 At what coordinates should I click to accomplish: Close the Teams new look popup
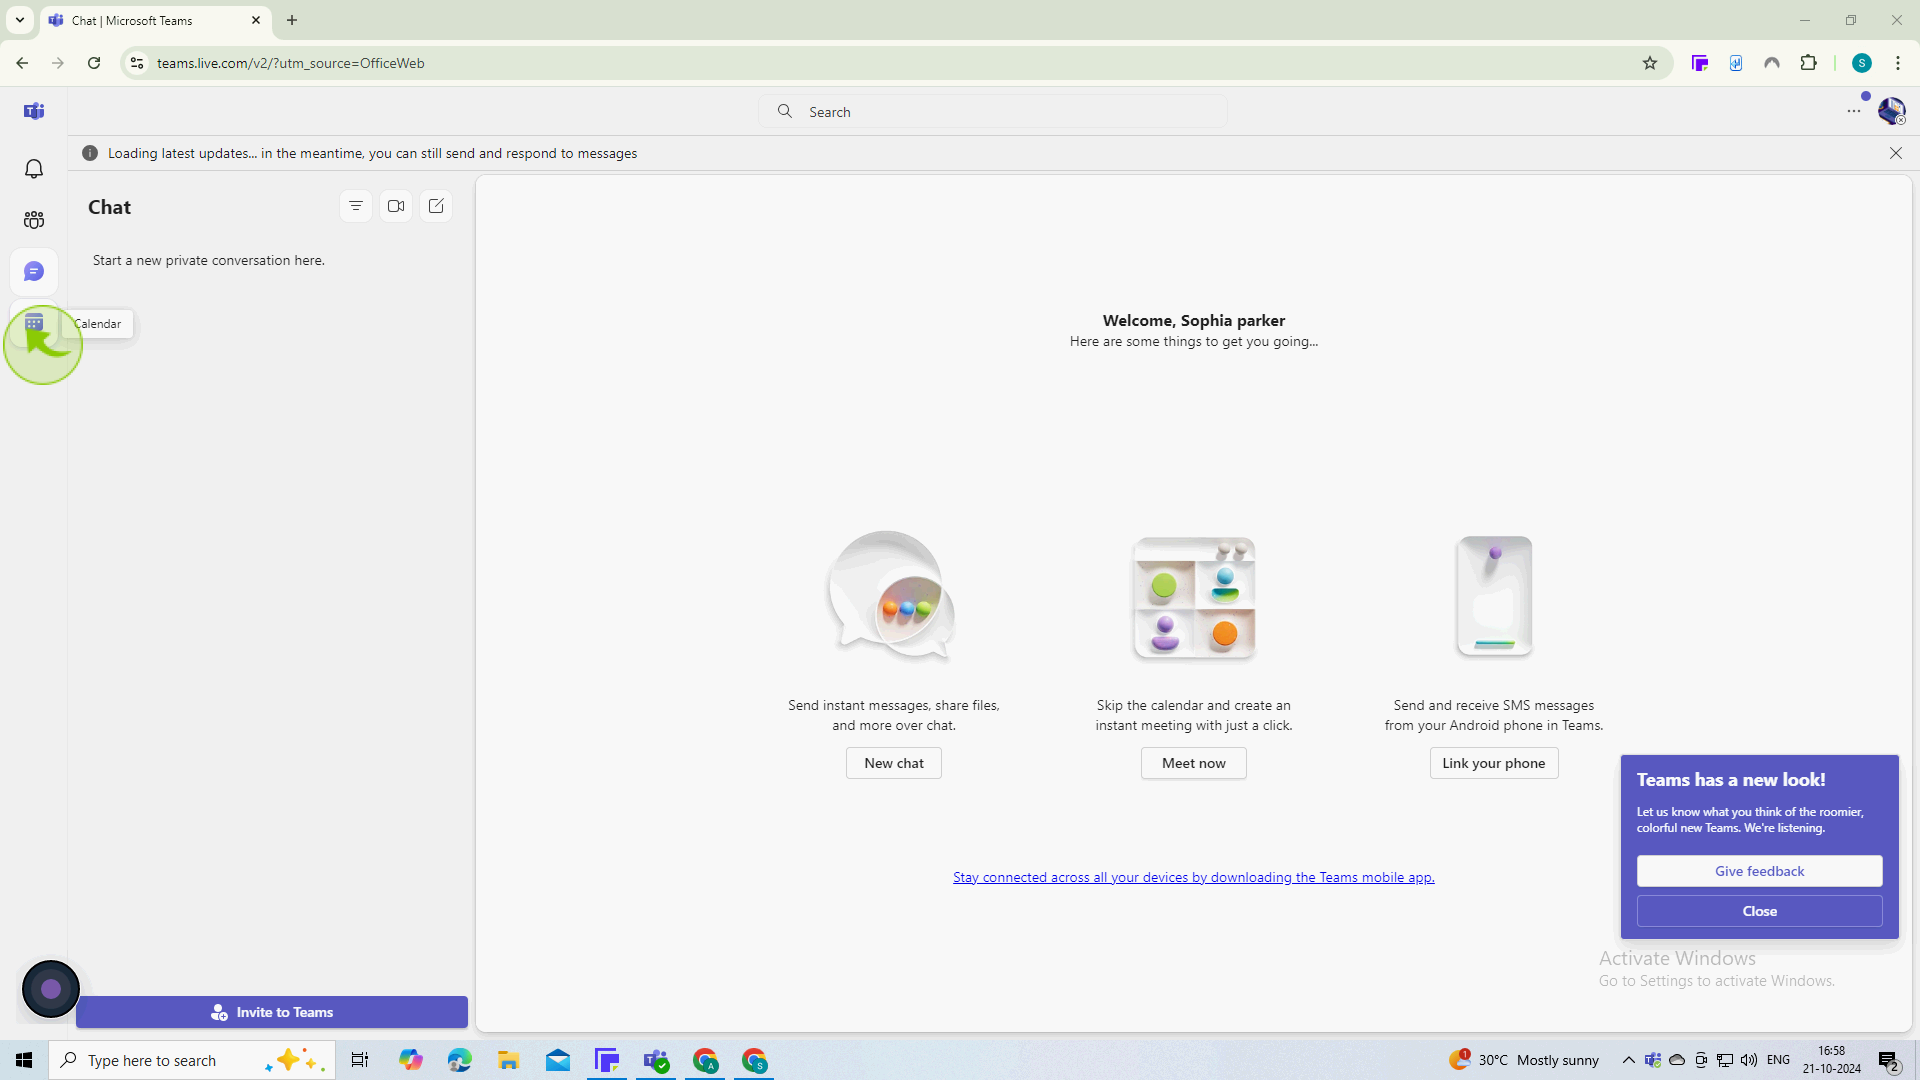pyautogui.click(x=1760, y=911)
